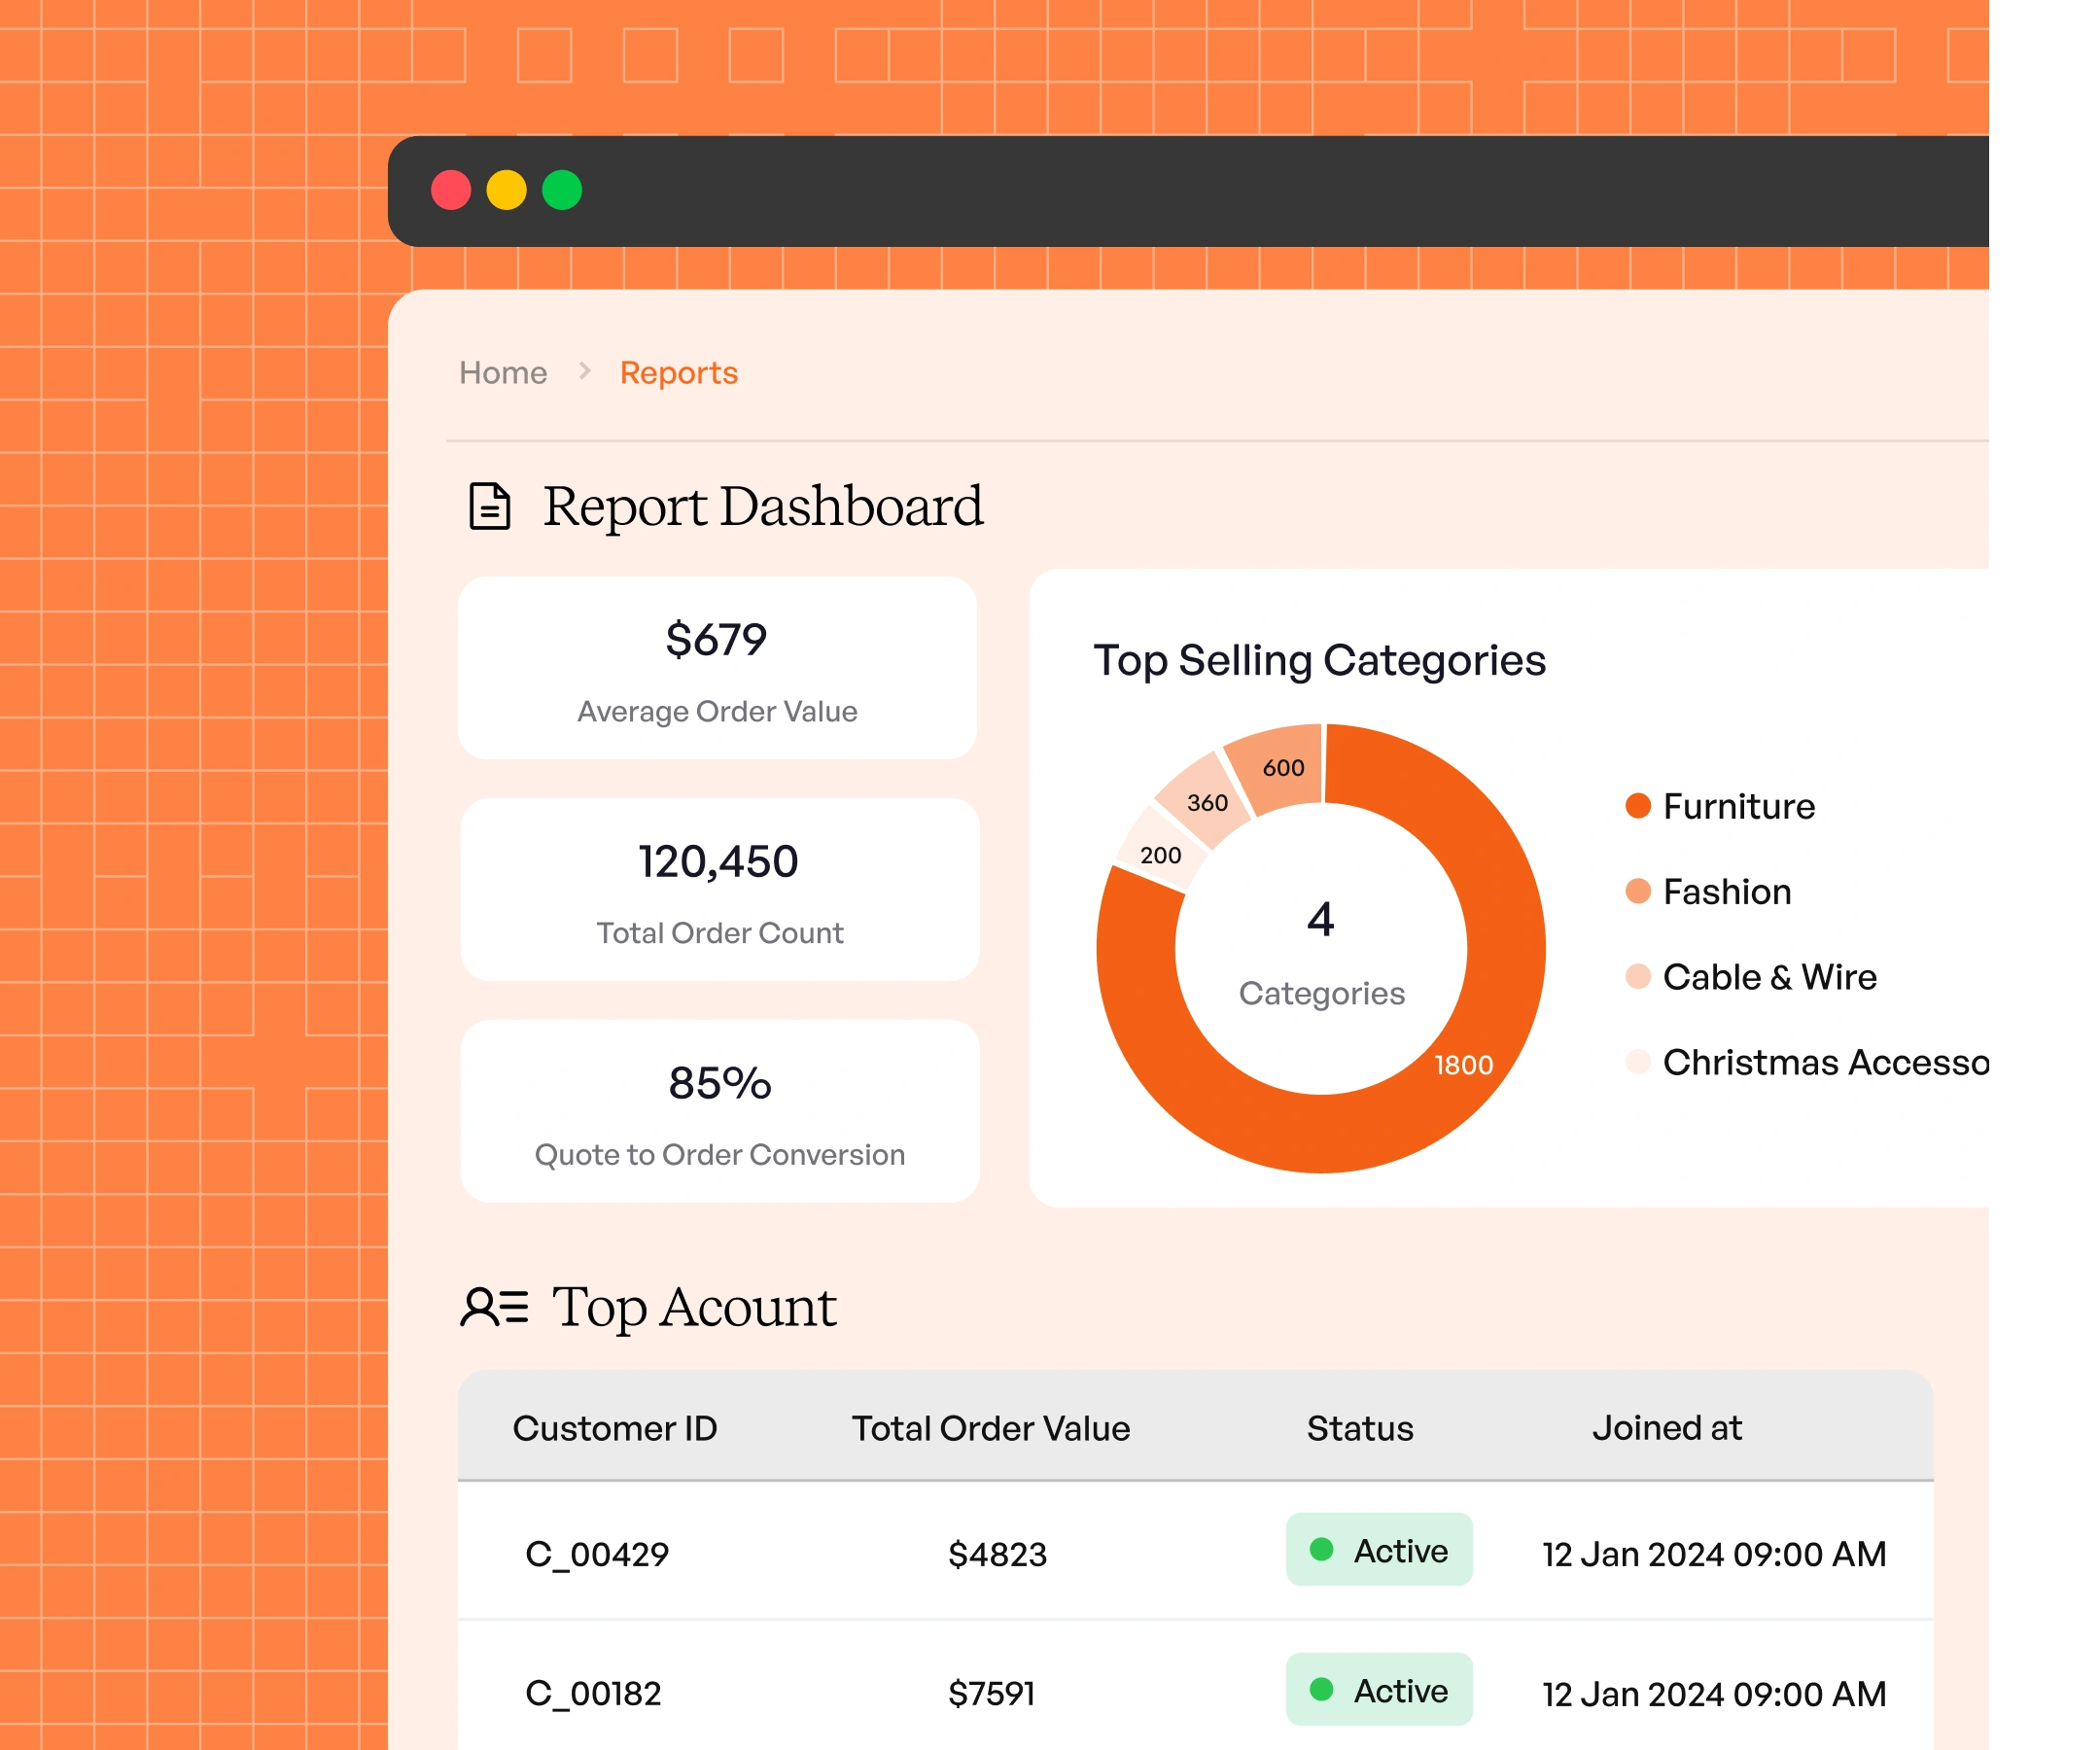Screen dimensions: 2100x1750
Task: Open the Reports breadcrumb link
Action: coord(678,373)
